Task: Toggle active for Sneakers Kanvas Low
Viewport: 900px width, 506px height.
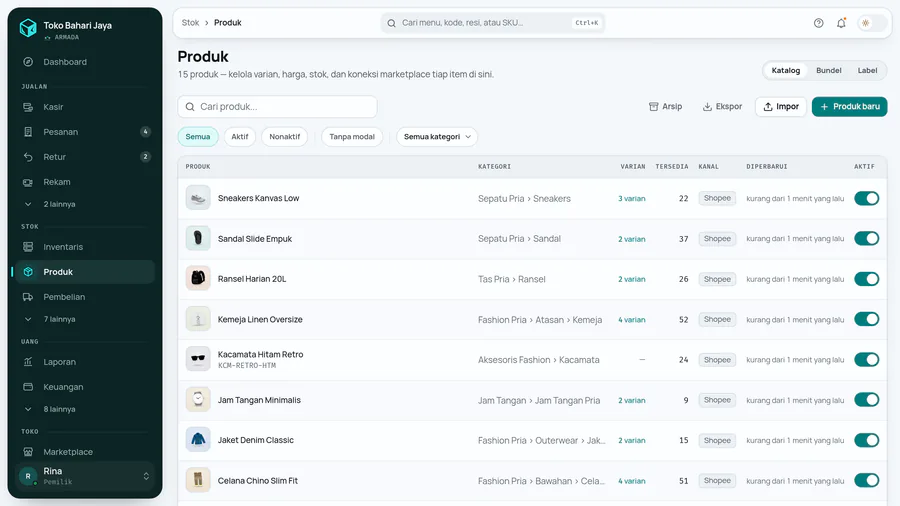Action: [866, 198]
